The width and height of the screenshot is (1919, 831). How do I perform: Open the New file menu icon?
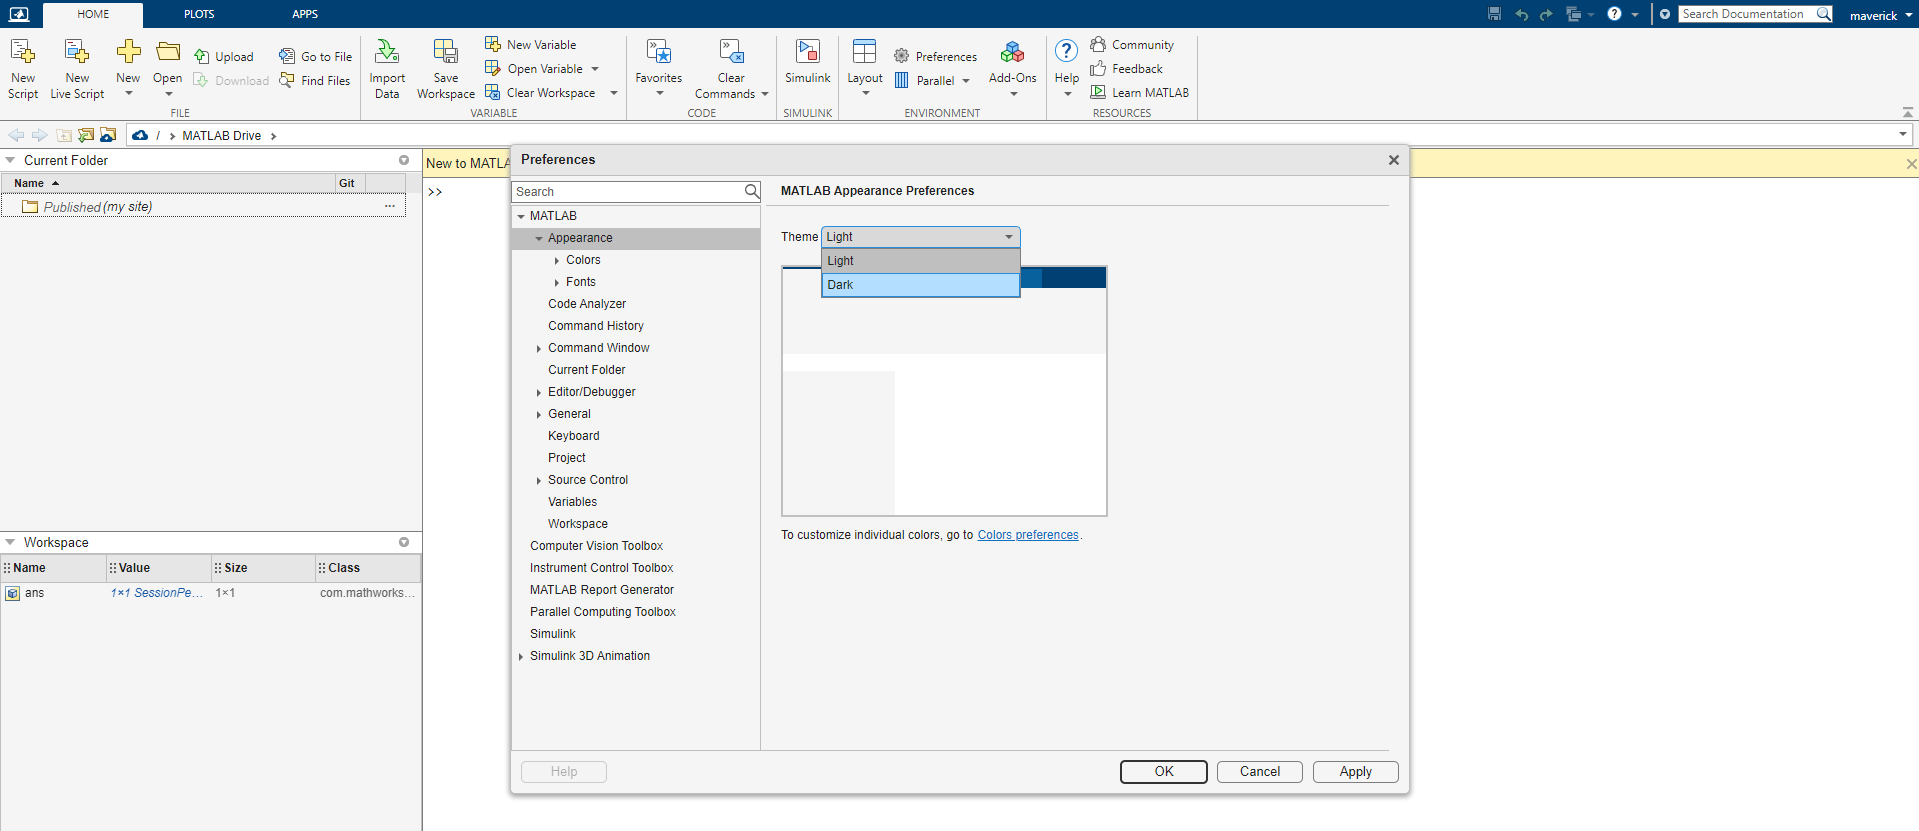point(128,52)
